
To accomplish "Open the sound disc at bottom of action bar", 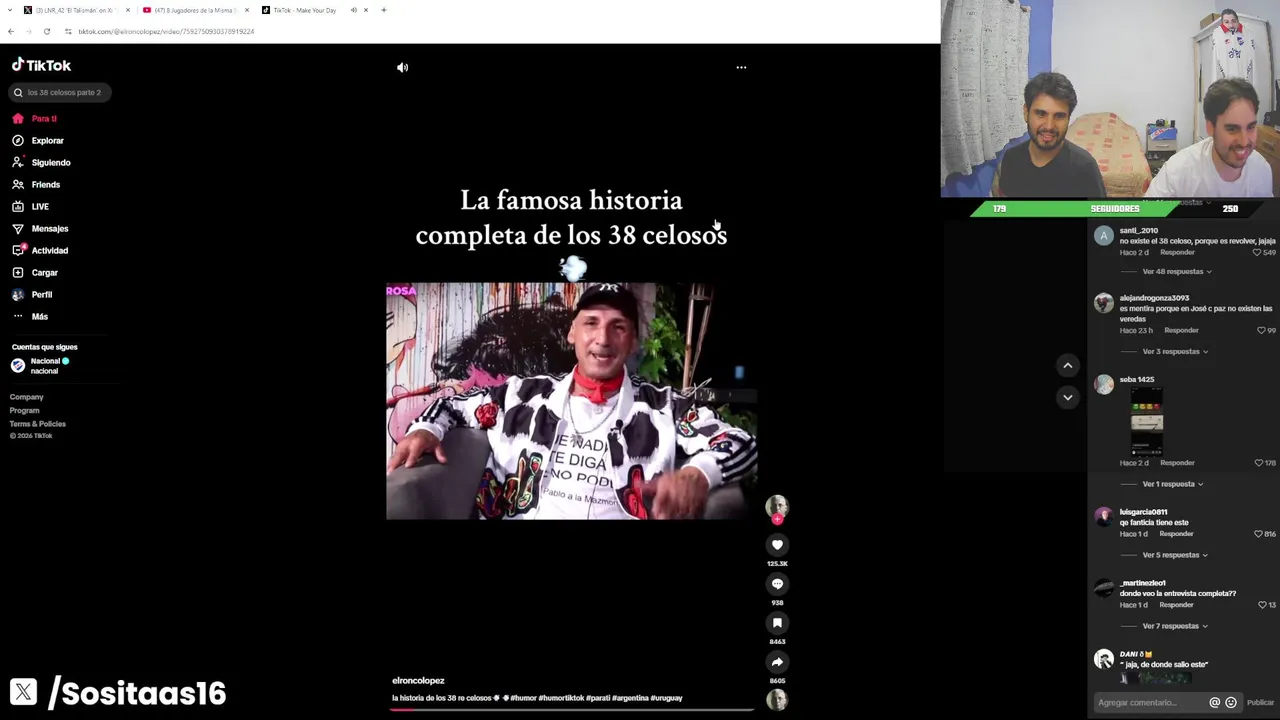I will pyautogui.click(x=777, y=700).
